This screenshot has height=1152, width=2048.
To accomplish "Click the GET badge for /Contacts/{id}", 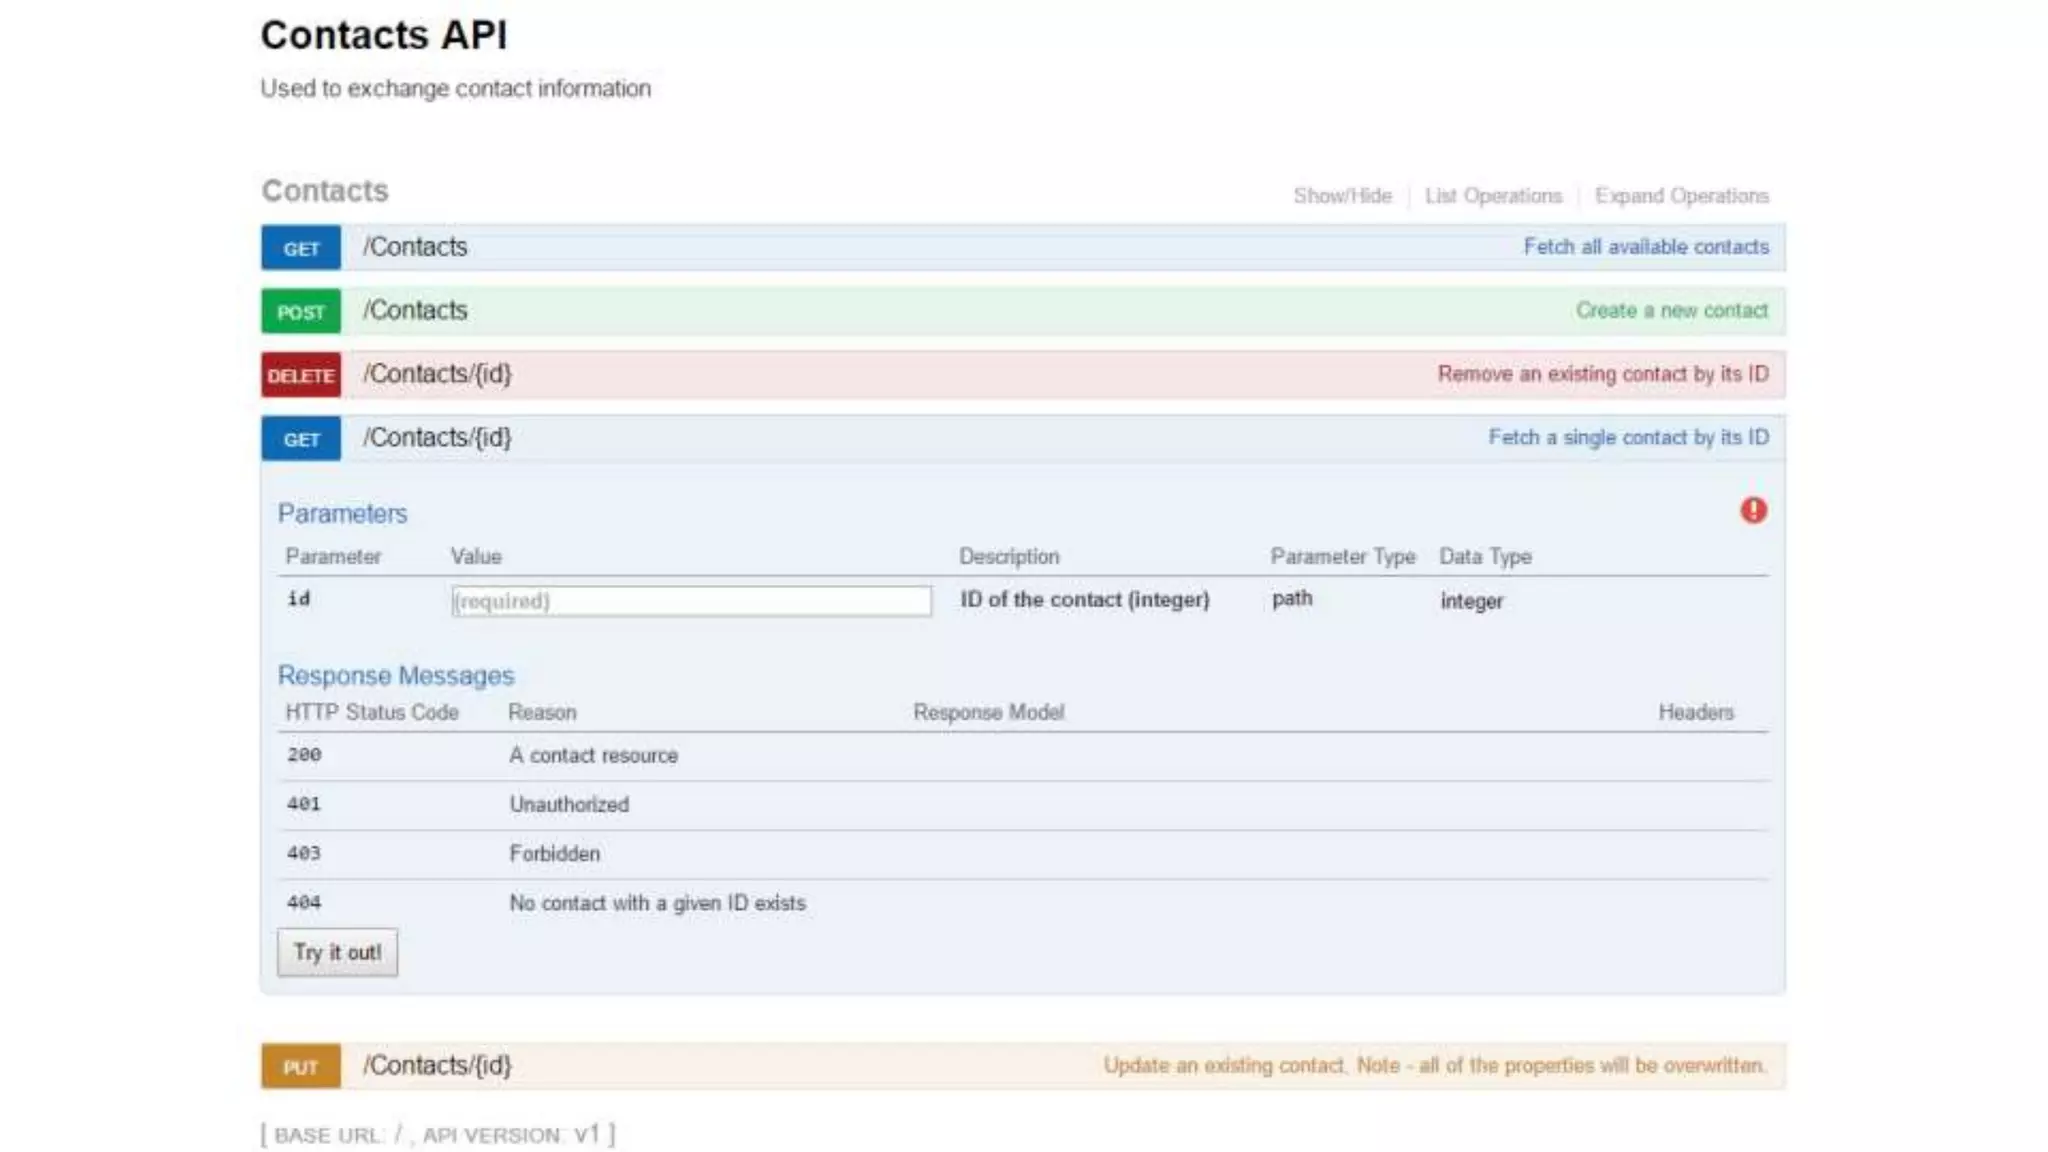I will point(301,439).
